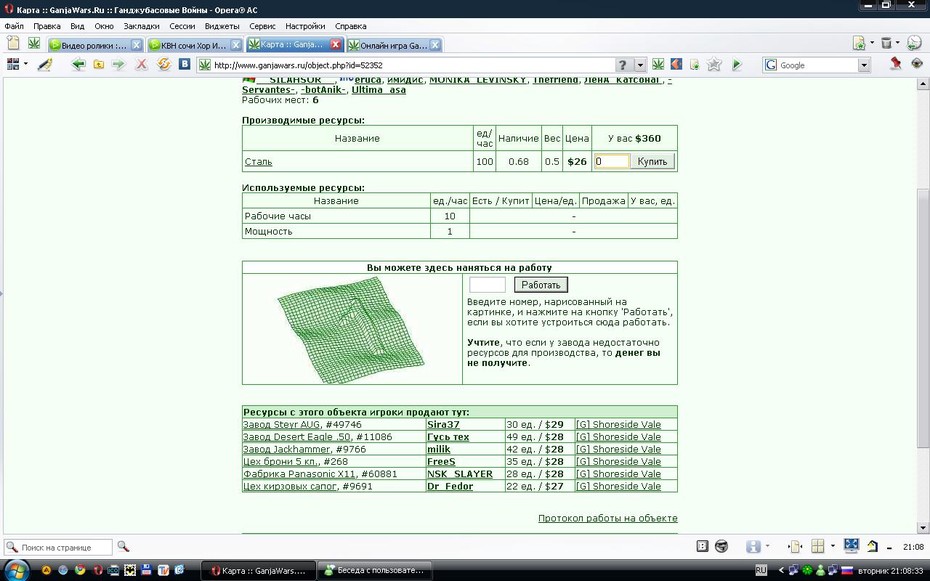Click the question mark icon in the address bar
This screenshot has height=581, width=930.
[x=622, y=65]
